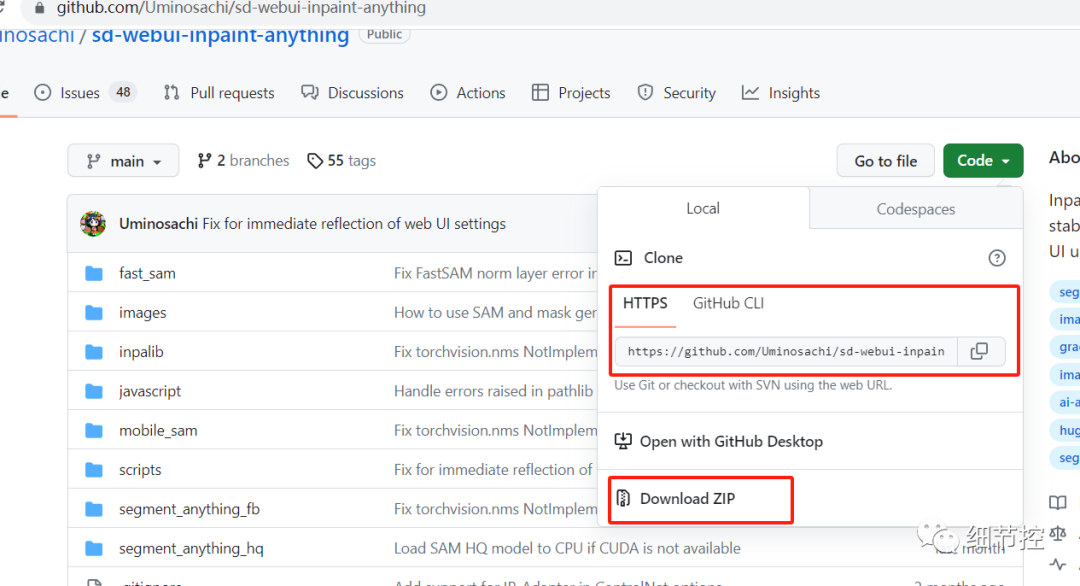
Task: Click the inpalib folder icon
Action: [x=94, y=352]
